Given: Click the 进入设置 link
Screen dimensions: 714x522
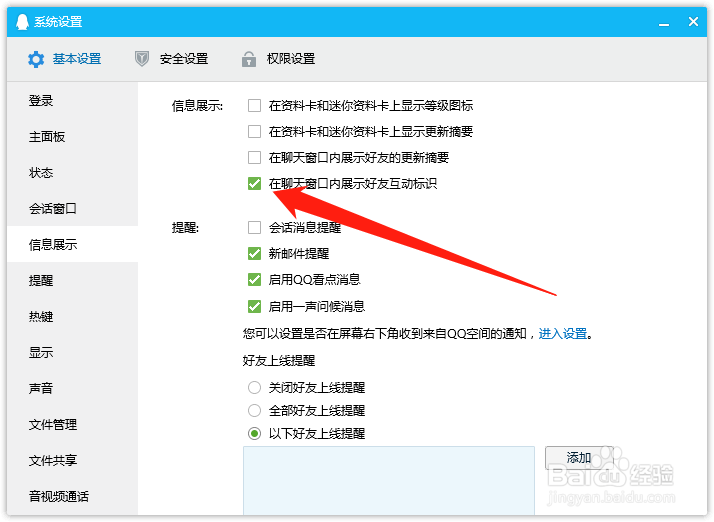Looking at the screenshot, I should [563, 334].
